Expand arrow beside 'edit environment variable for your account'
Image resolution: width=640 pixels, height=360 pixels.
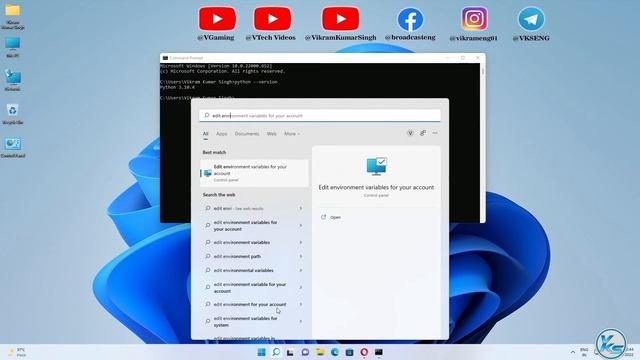(301, 287)
